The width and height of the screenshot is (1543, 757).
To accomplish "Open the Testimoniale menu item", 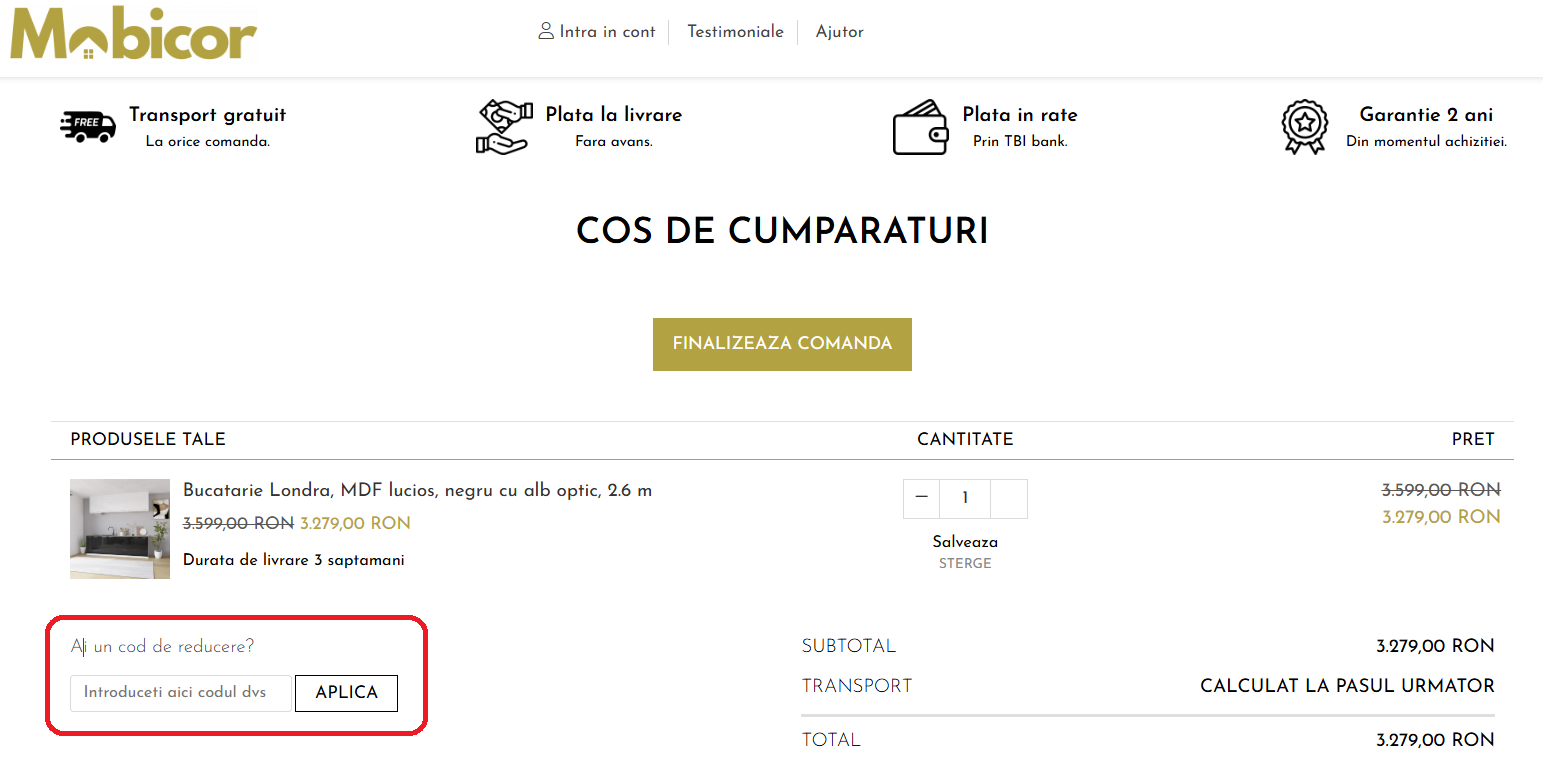I will pyautogui.click(x=735, y=32).
